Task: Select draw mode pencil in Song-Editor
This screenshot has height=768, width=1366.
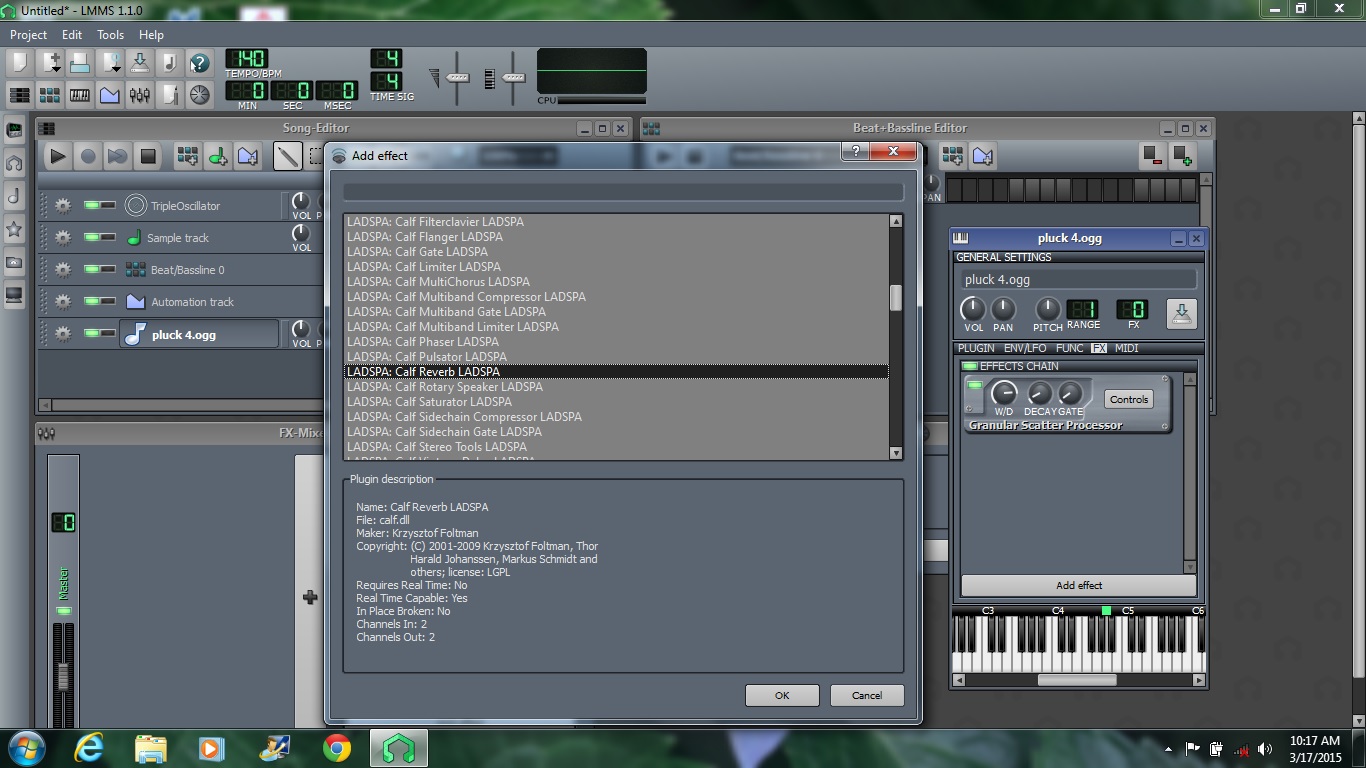Action: (287, 155)
